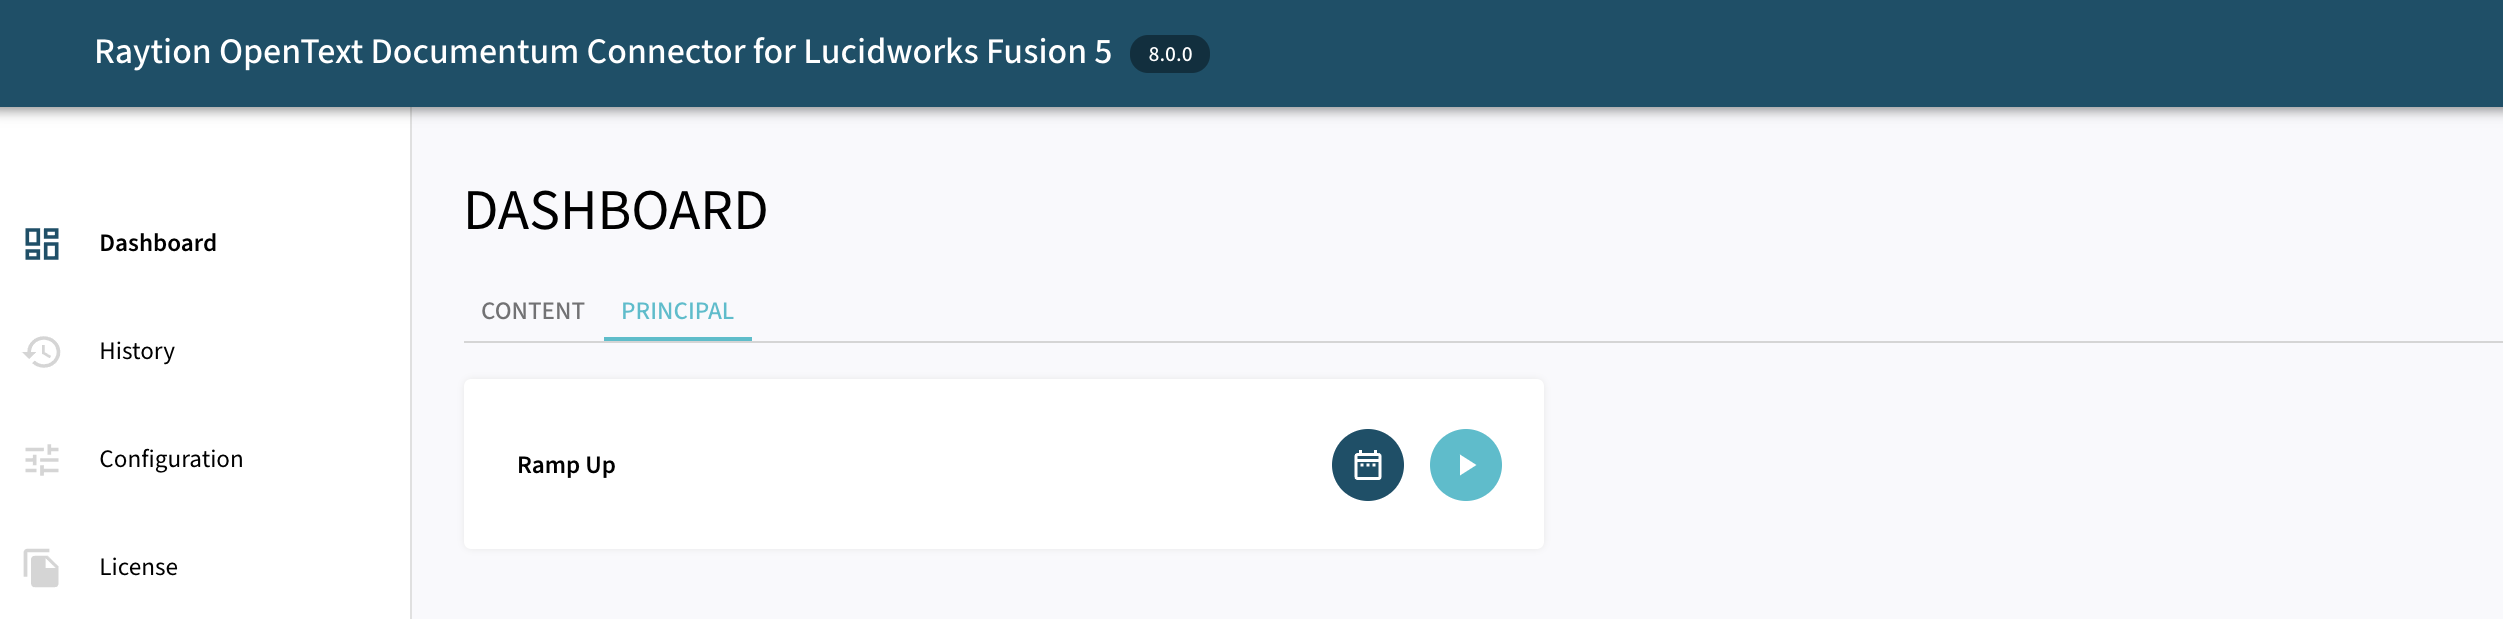
Task: Start the Ramp Up job with the play button
Action: 1465,464
